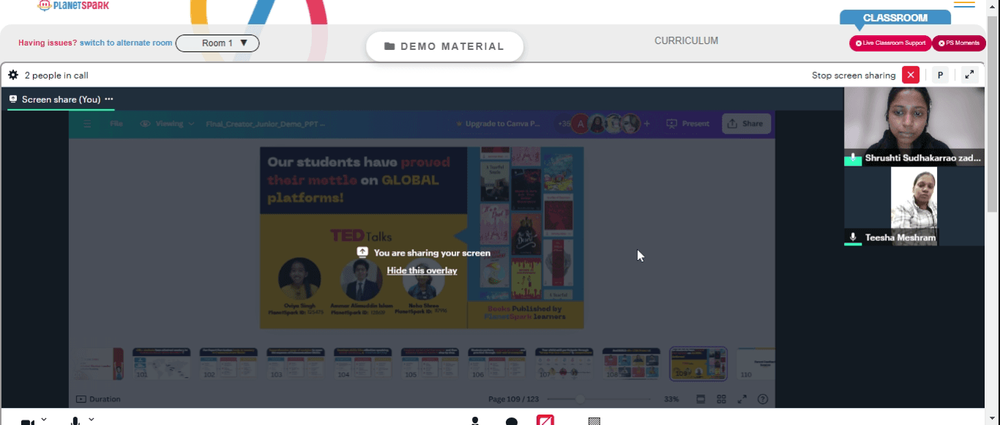1000x425 pixels.
Task: Click the P button in call header
Action: [x=940, y=75]
